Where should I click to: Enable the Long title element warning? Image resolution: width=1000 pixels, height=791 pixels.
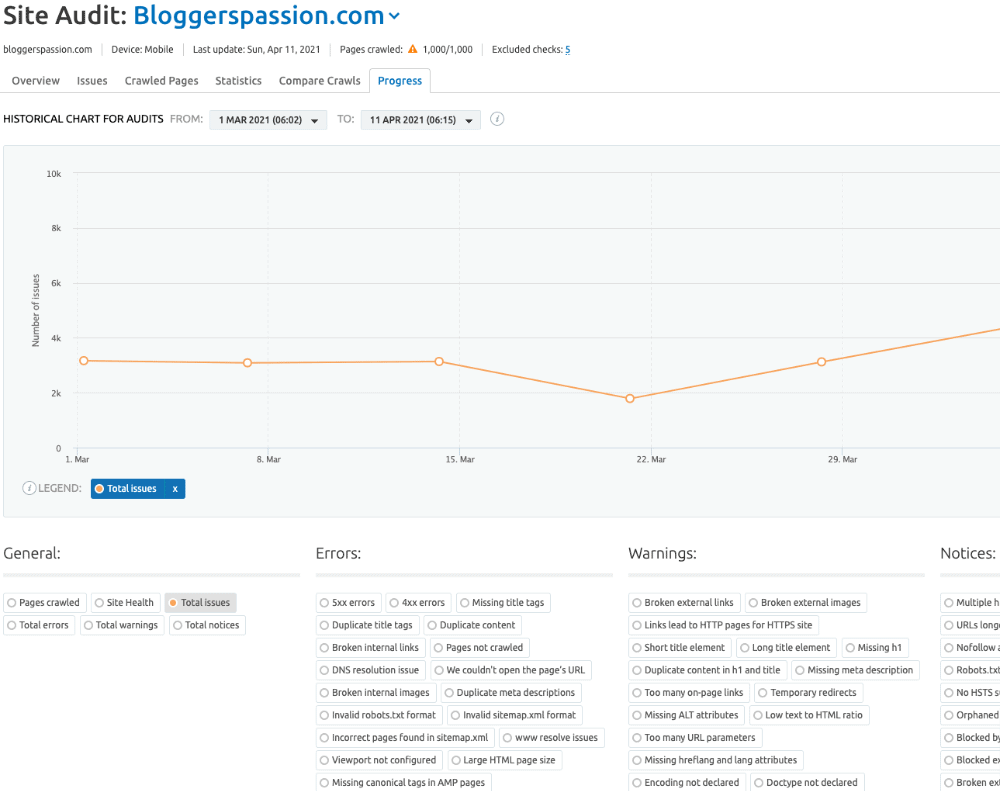point(786,647)
